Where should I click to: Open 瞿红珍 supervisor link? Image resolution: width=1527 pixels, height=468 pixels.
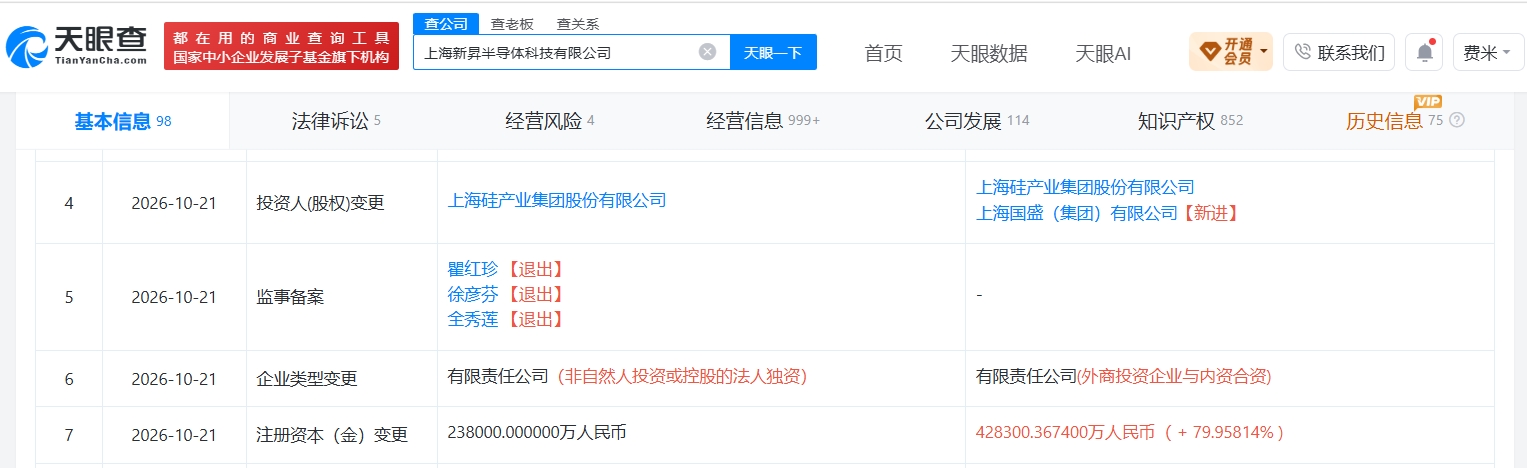coord(472,269)
